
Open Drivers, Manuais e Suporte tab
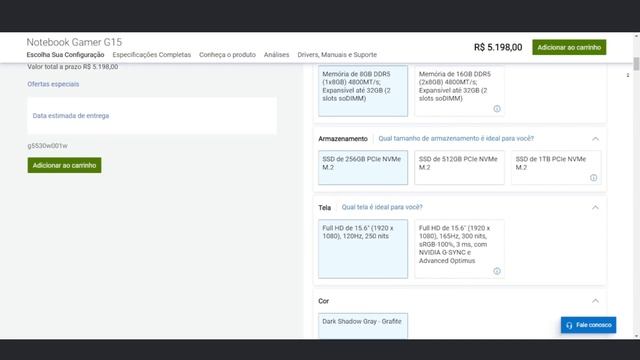pos(337,55)
